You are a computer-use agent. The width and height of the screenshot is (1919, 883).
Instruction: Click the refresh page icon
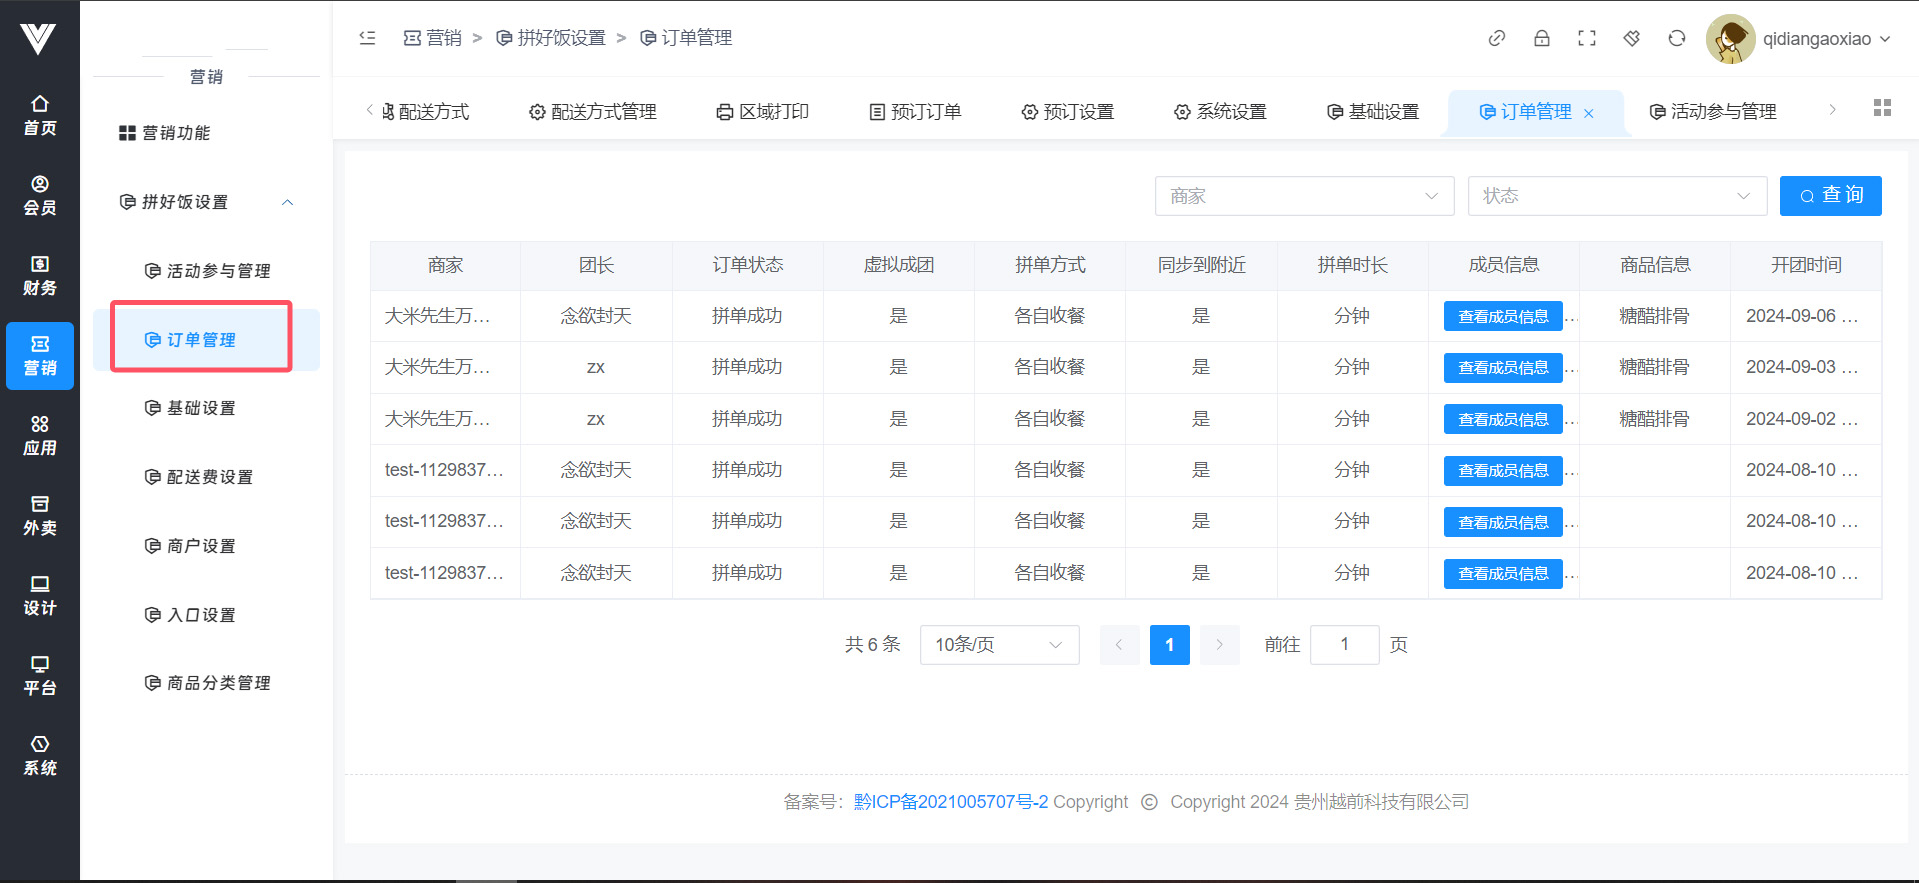pos(1676,38)
